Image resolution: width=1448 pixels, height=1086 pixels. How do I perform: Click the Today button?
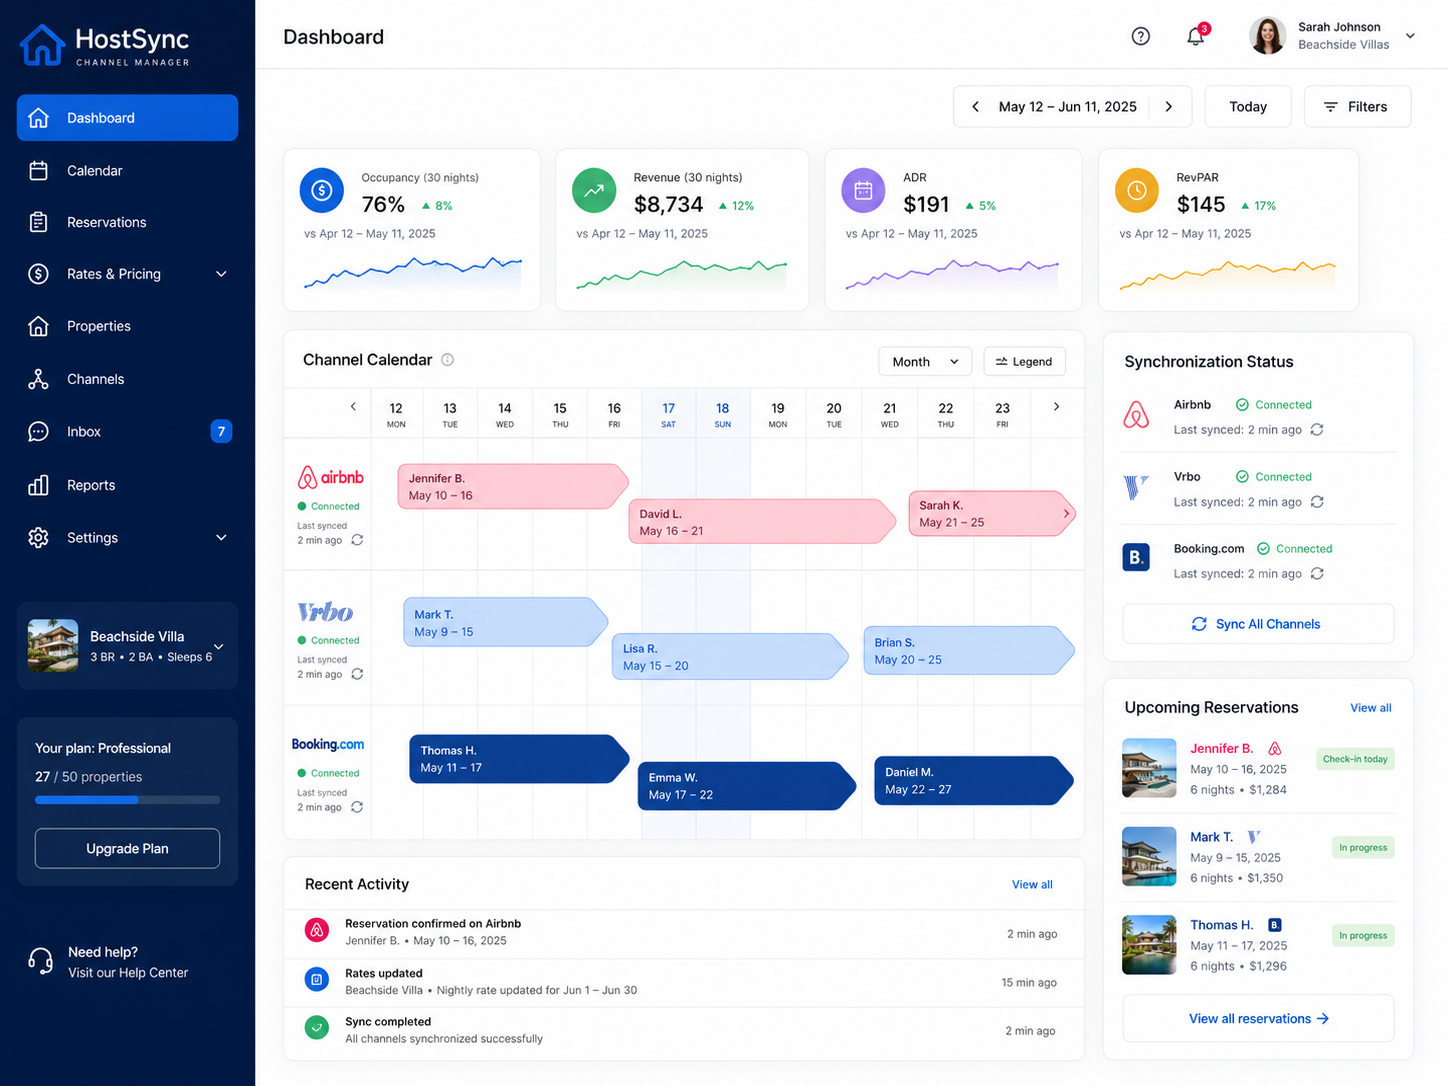click(1248, 107)
